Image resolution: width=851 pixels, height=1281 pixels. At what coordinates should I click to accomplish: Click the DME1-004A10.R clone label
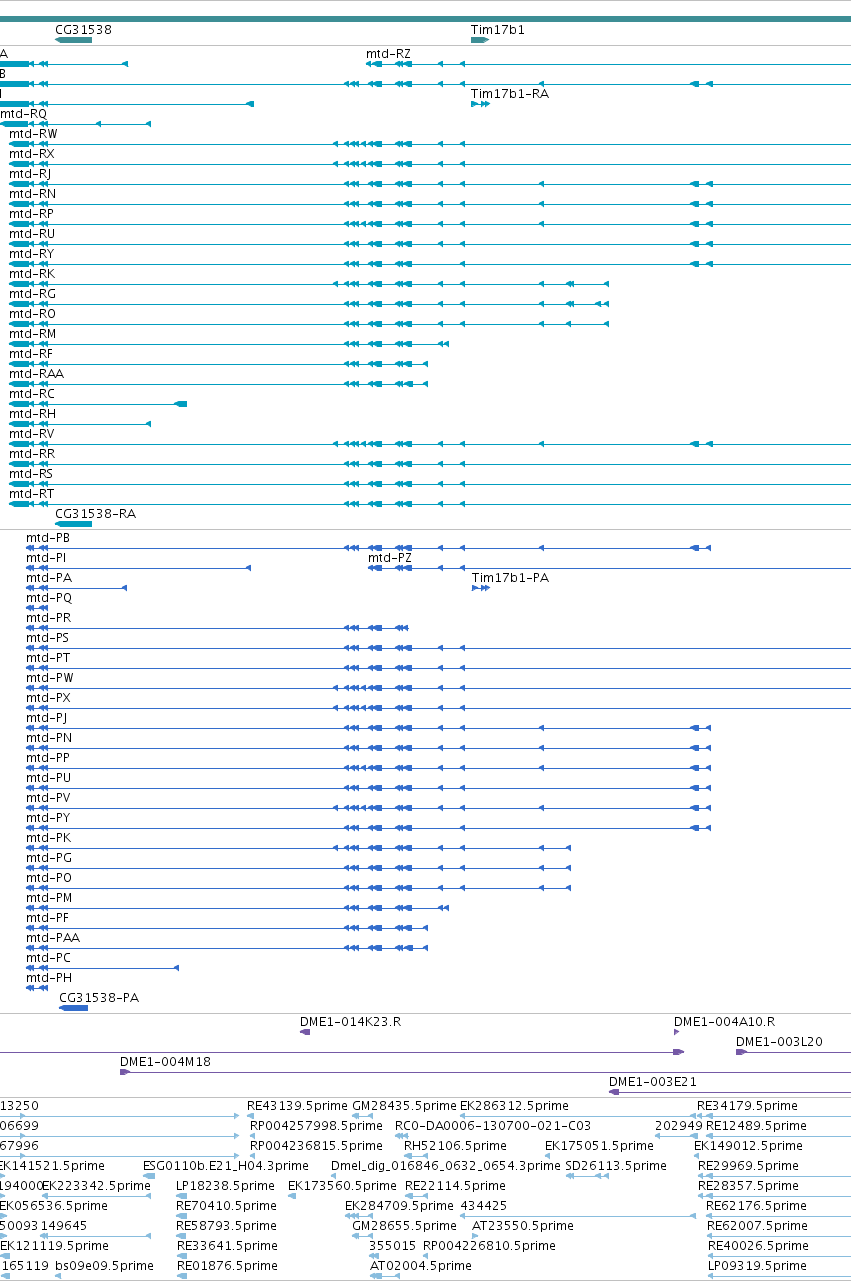(725, 1022)
